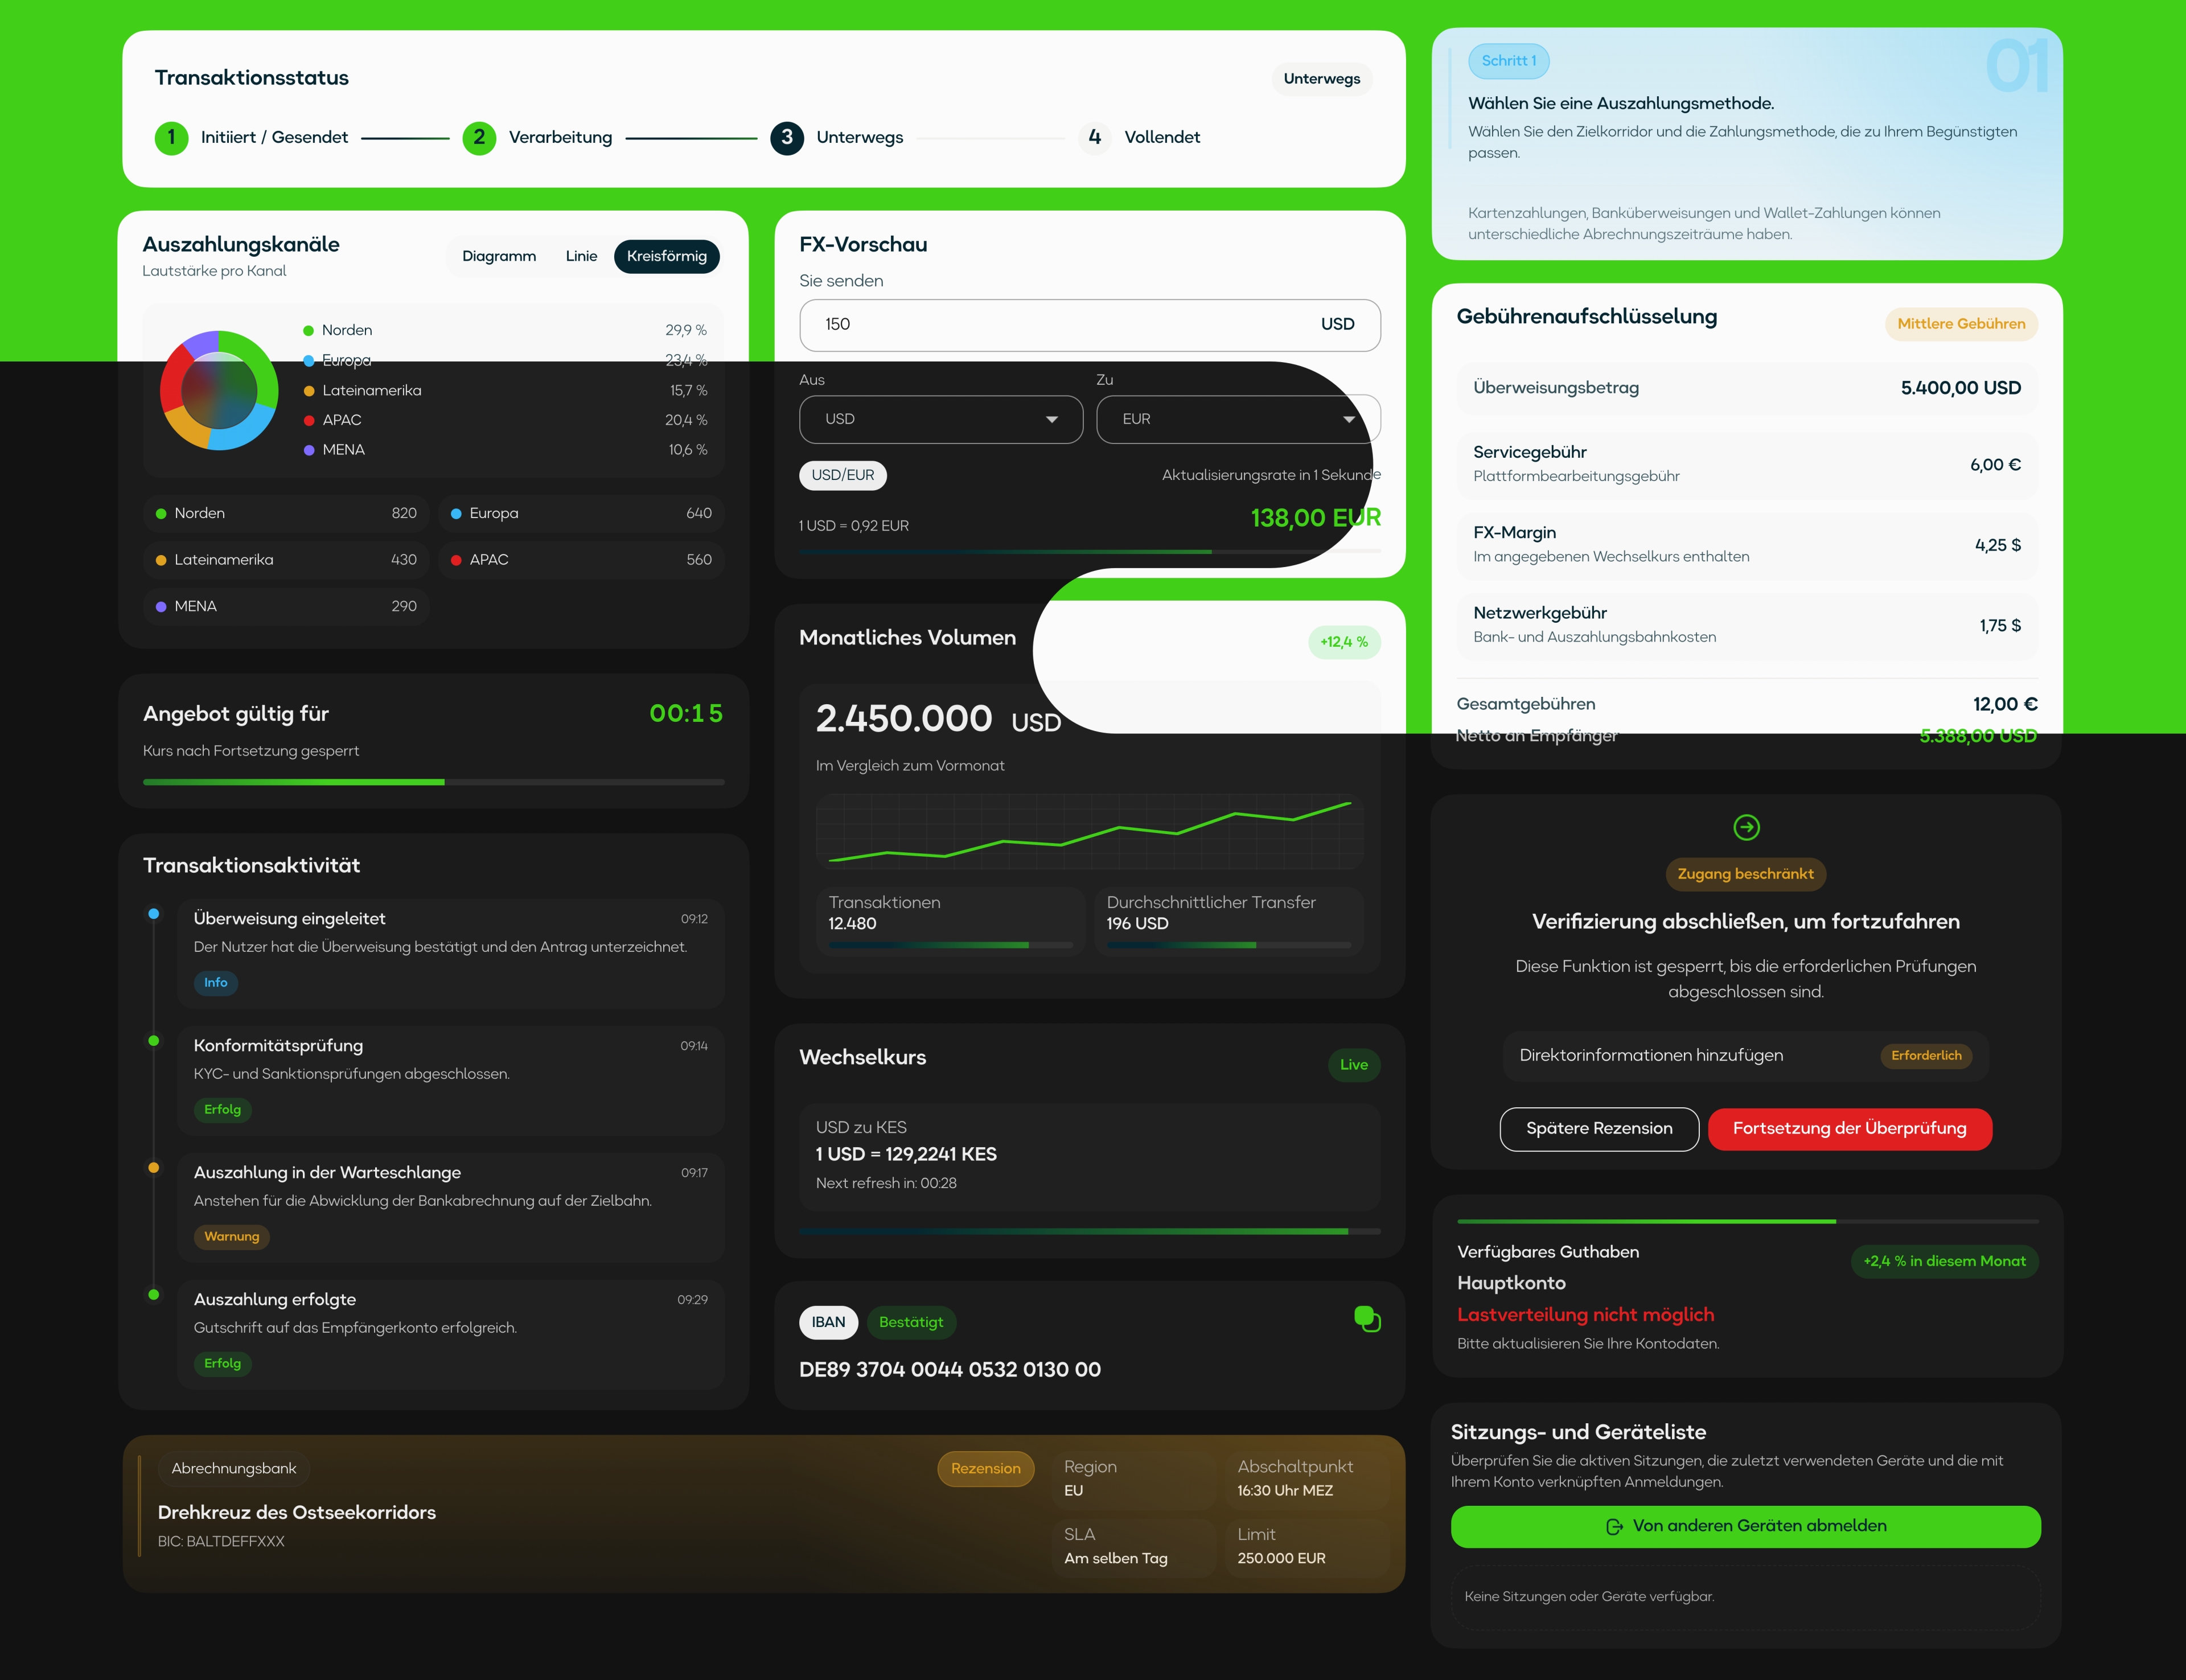
Task: Click the Info tag under Überweisung eingeleitet
Action: [x=215, y=983]
